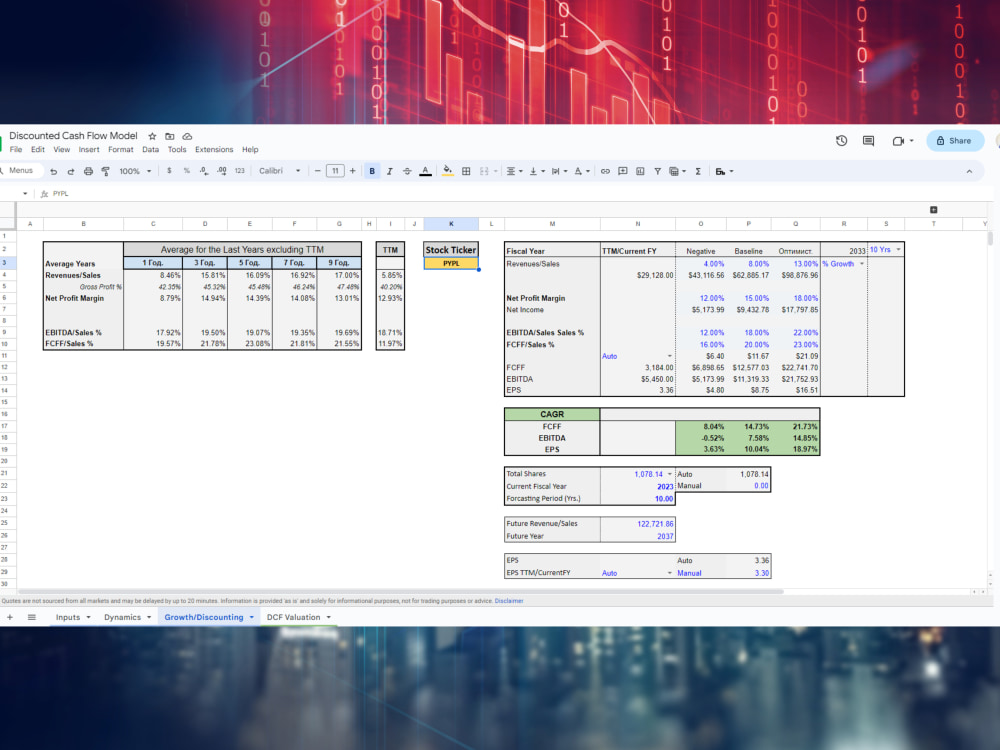Select the Current Fiscal Year 2023 cell

(x=637, y=486)
